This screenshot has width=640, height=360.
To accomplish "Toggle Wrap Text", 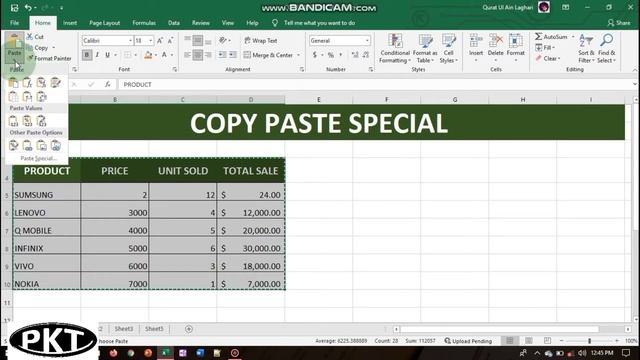I will tap(261, 40).
